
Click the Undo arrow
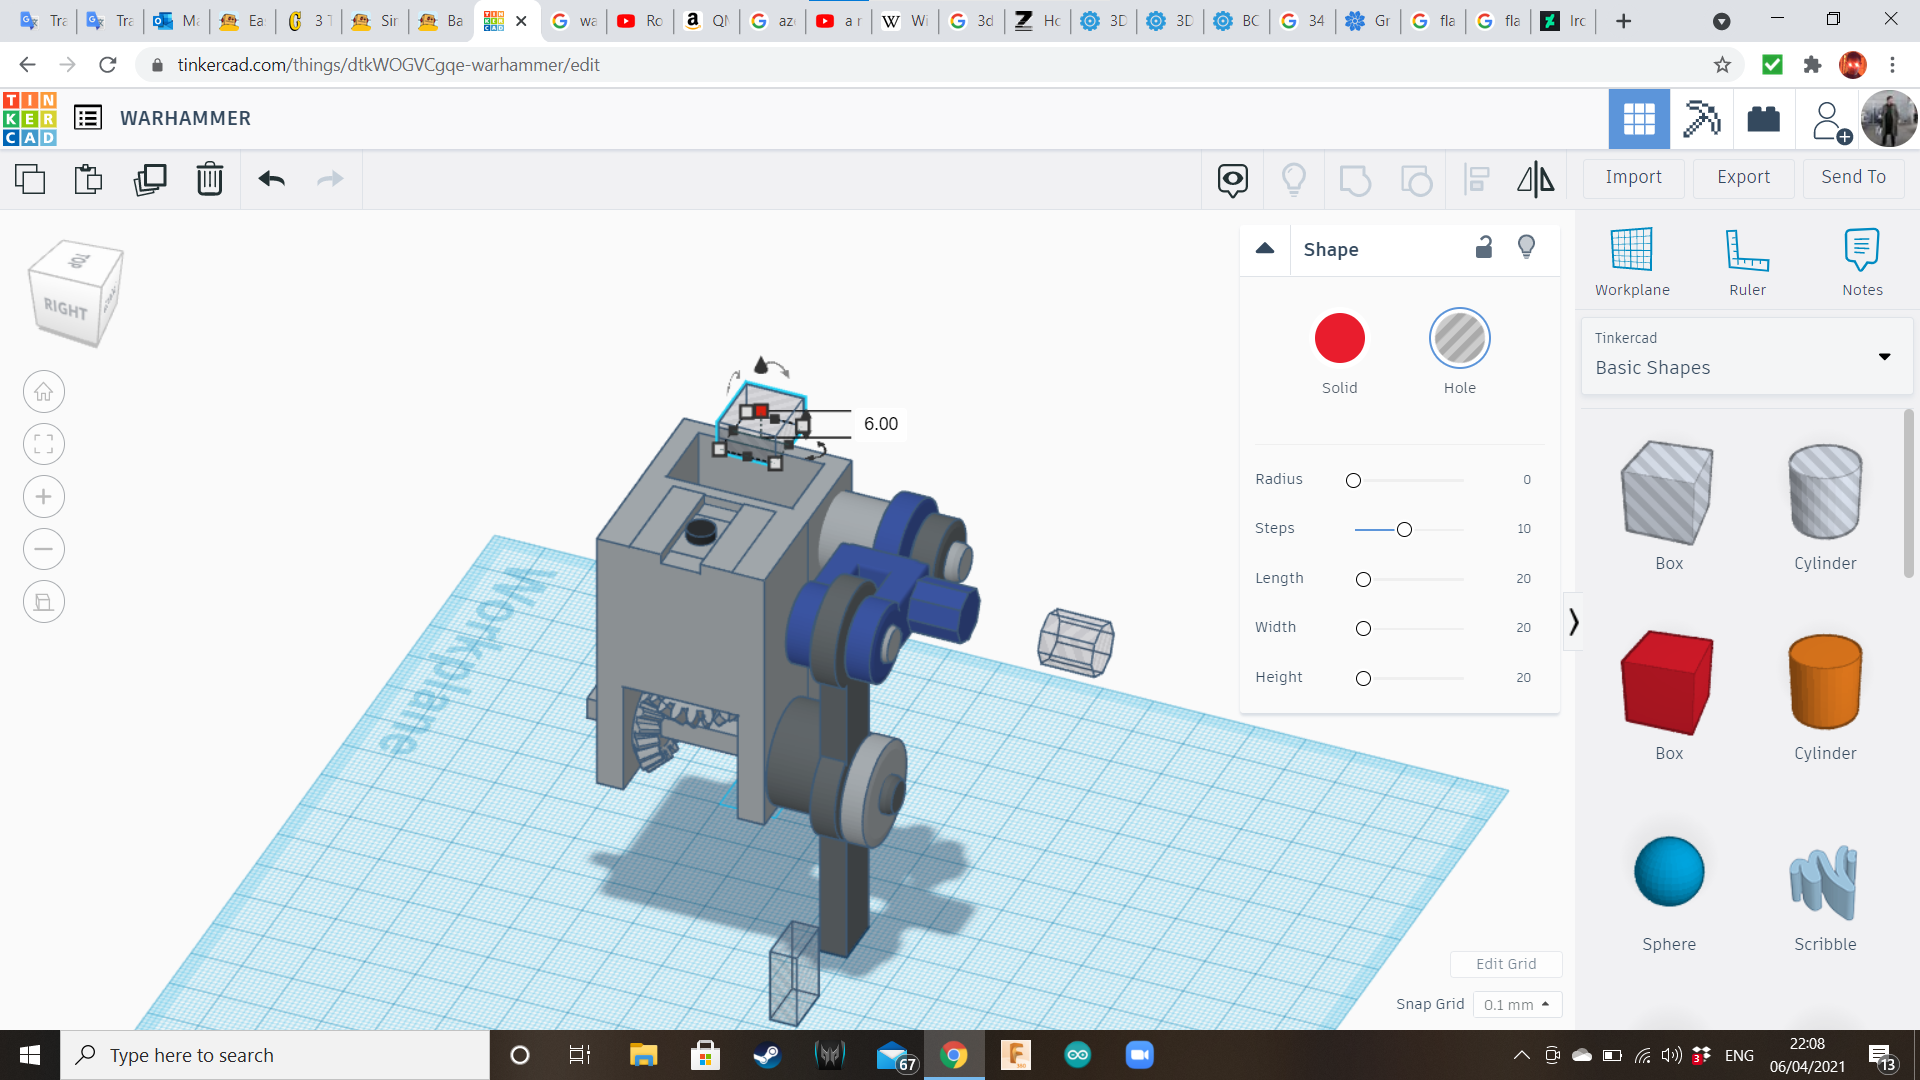click(x=271, y=179)
